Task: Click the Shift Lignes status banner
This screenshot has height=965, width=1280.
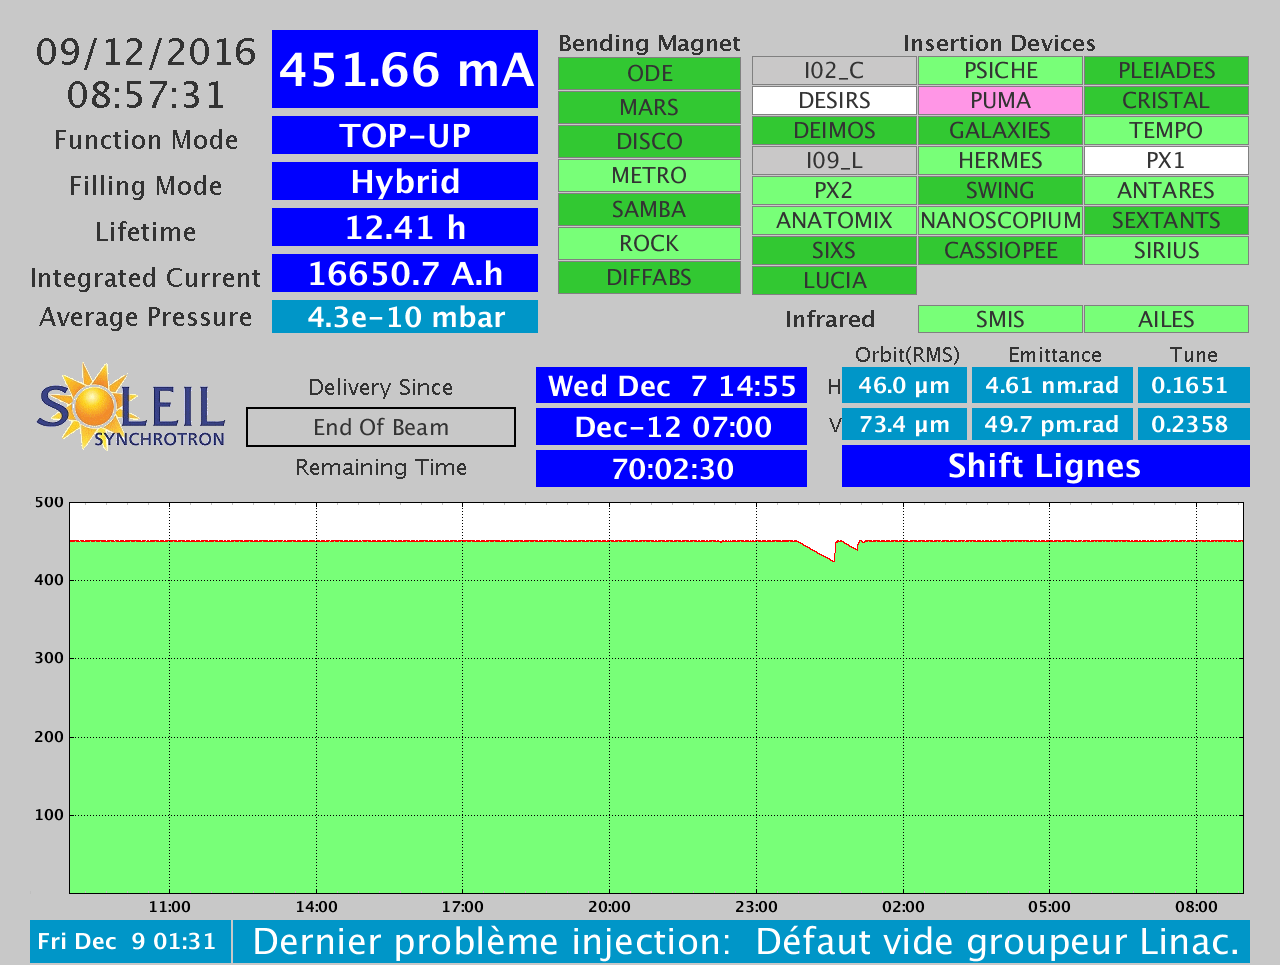Action: (1046, 466)
